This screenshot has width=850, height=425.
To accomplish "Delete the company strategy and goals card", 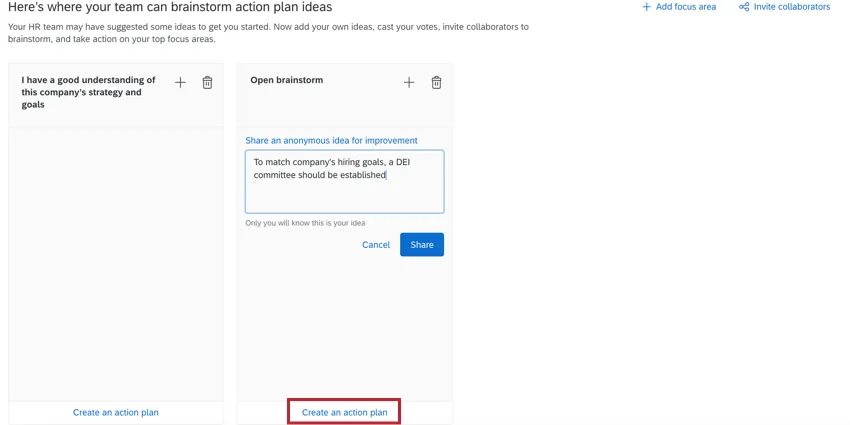I will [x=207, y=83].
